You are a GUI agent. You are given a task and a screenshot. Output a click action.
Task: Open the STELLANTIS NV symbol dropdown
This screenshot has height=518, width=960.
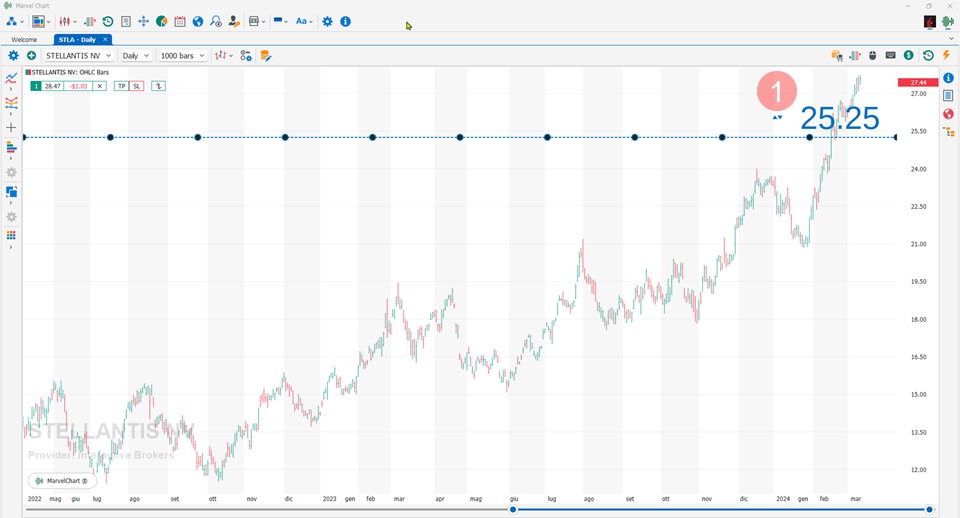pos(78,56)
